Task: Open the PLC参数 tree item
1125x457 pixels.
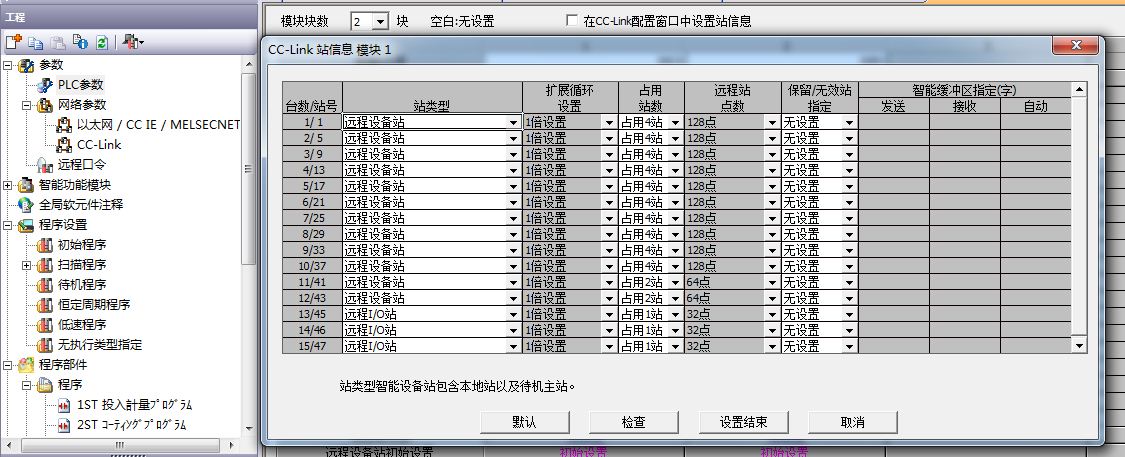Action: [80, 85]
